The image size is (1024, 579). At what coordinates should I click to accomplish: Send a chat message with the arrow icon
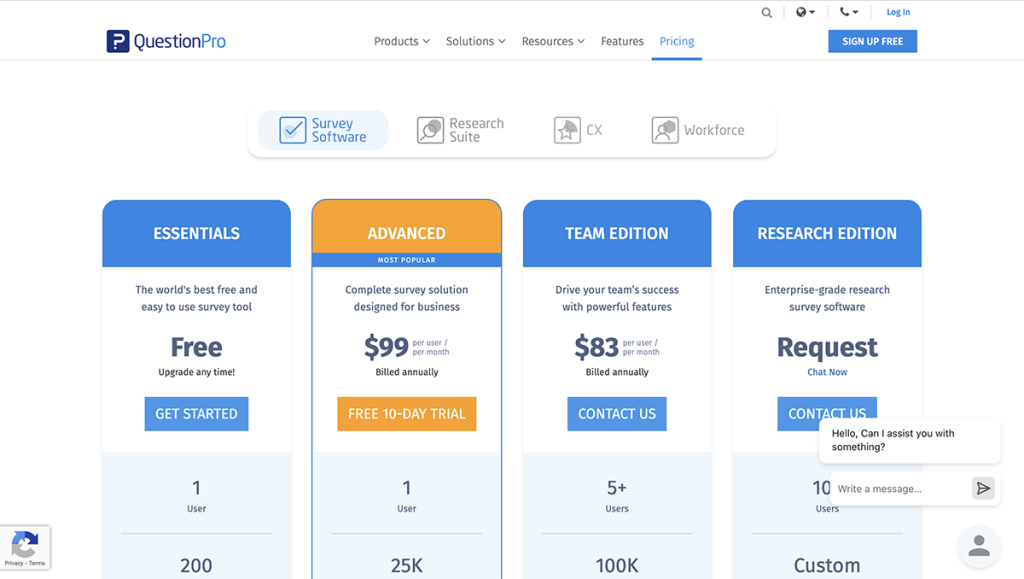coord(981,488)
